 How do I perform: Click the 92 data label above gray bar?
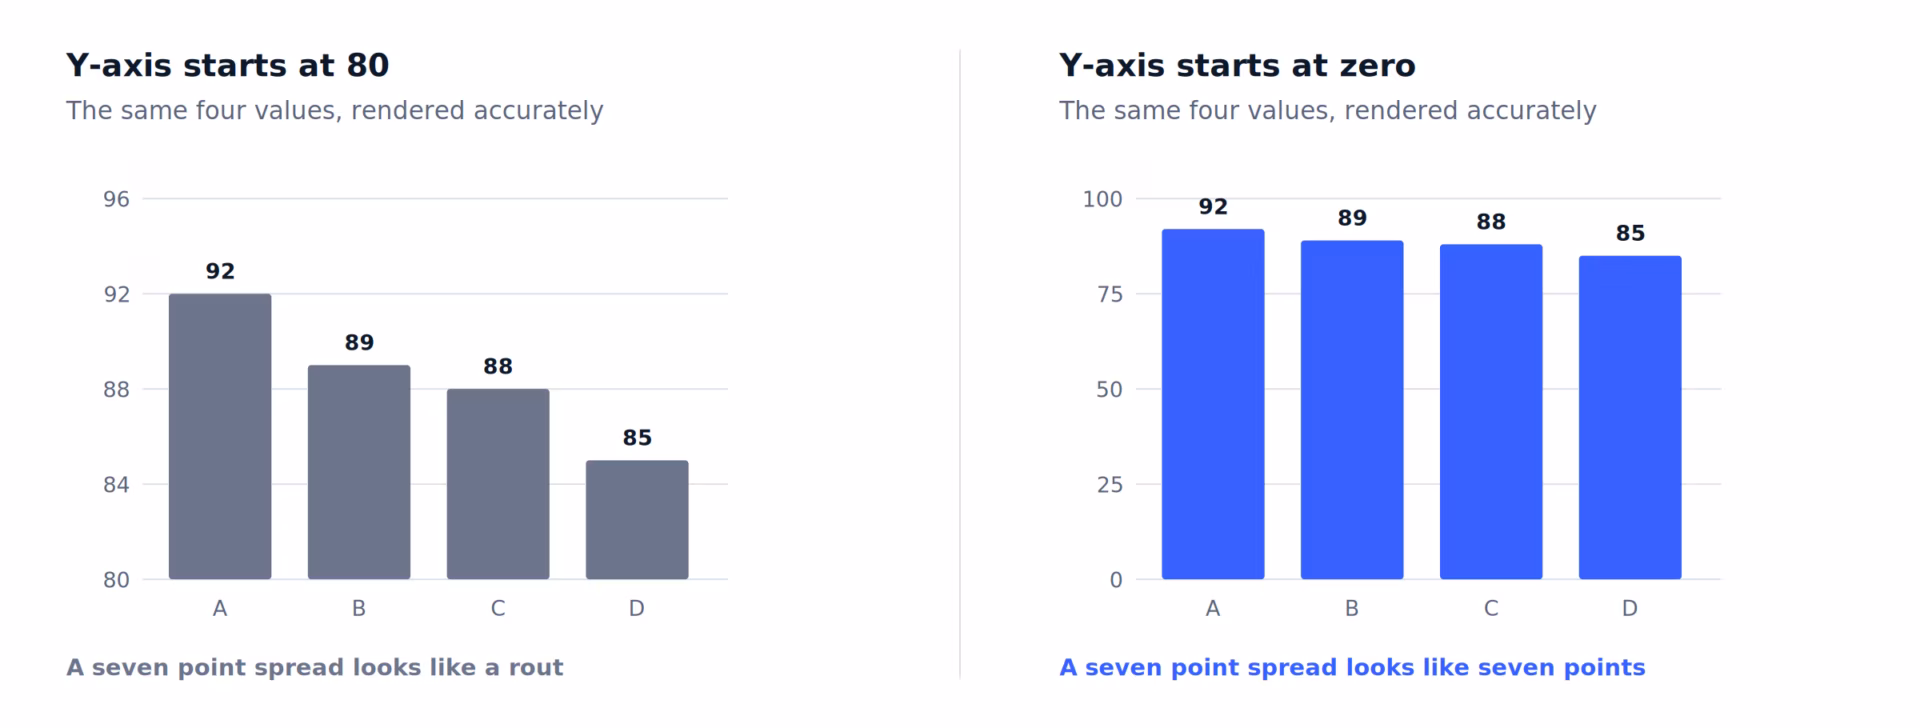[220, 271]
